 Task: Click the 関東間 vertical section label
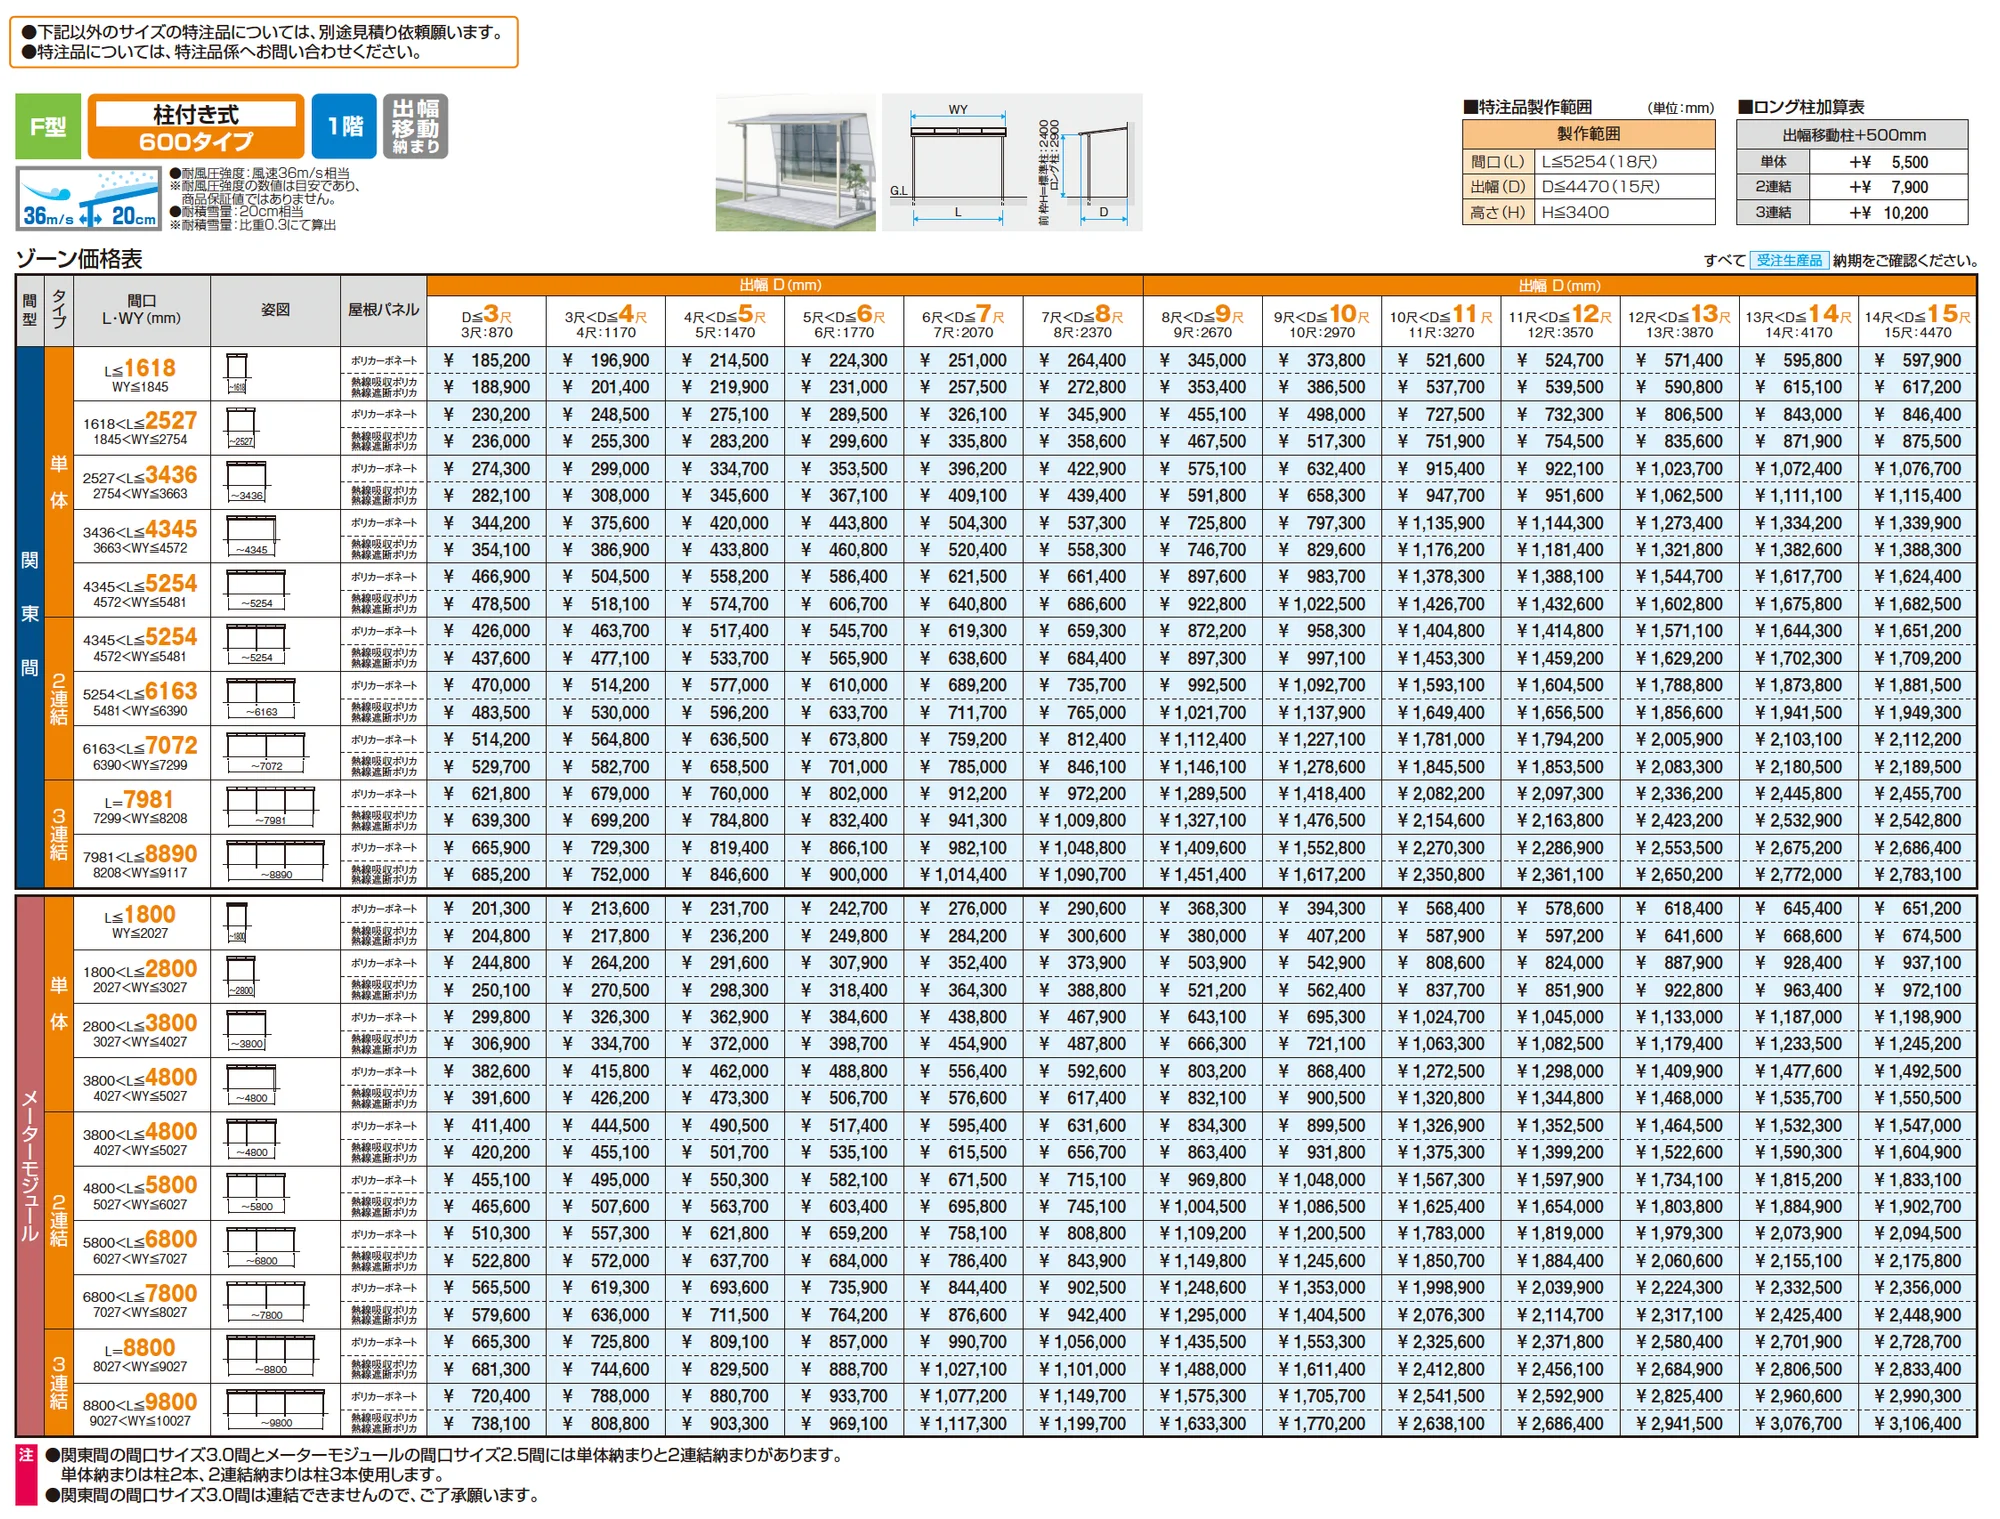click(x=30, y=615)
